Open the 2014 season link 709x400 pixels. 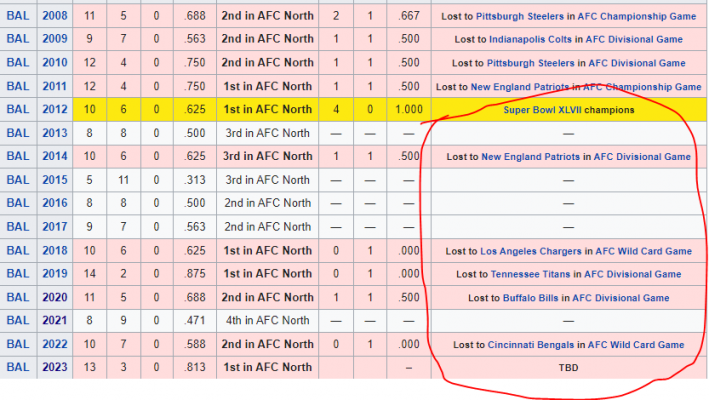click(x=55, y=156)
